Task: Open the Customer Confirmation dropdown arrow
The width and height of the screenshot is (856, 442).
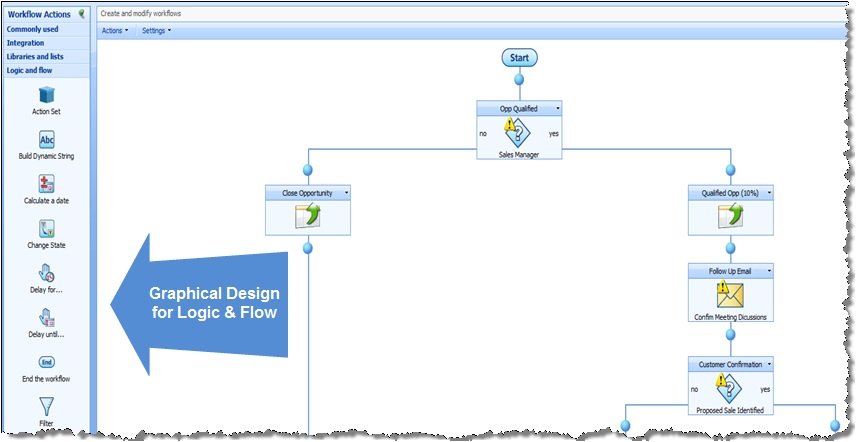Action: [x=769, y=365]
